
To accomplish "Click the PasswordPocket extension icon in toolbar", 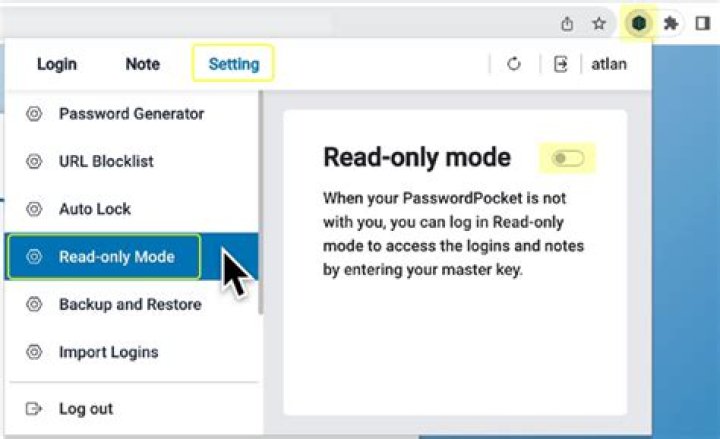I will coord(639,23).
